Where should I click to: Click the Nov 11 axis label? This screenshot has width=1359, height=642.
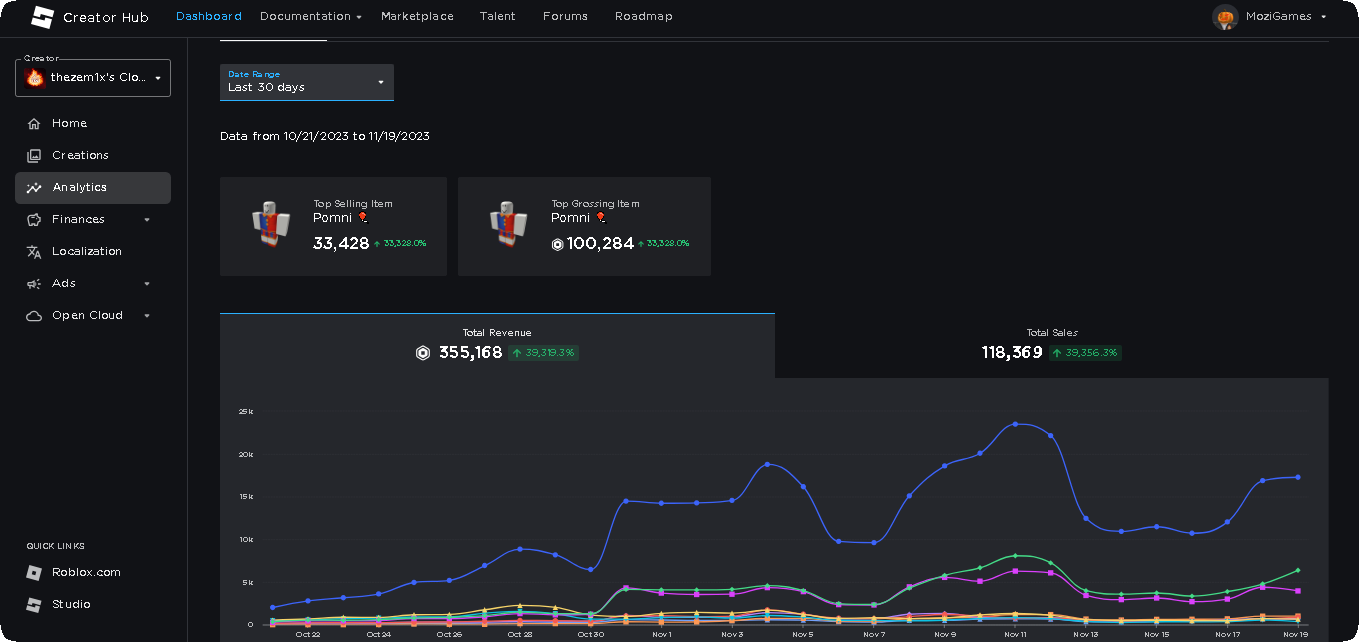pyautogui.click(x=1015, y=634)
